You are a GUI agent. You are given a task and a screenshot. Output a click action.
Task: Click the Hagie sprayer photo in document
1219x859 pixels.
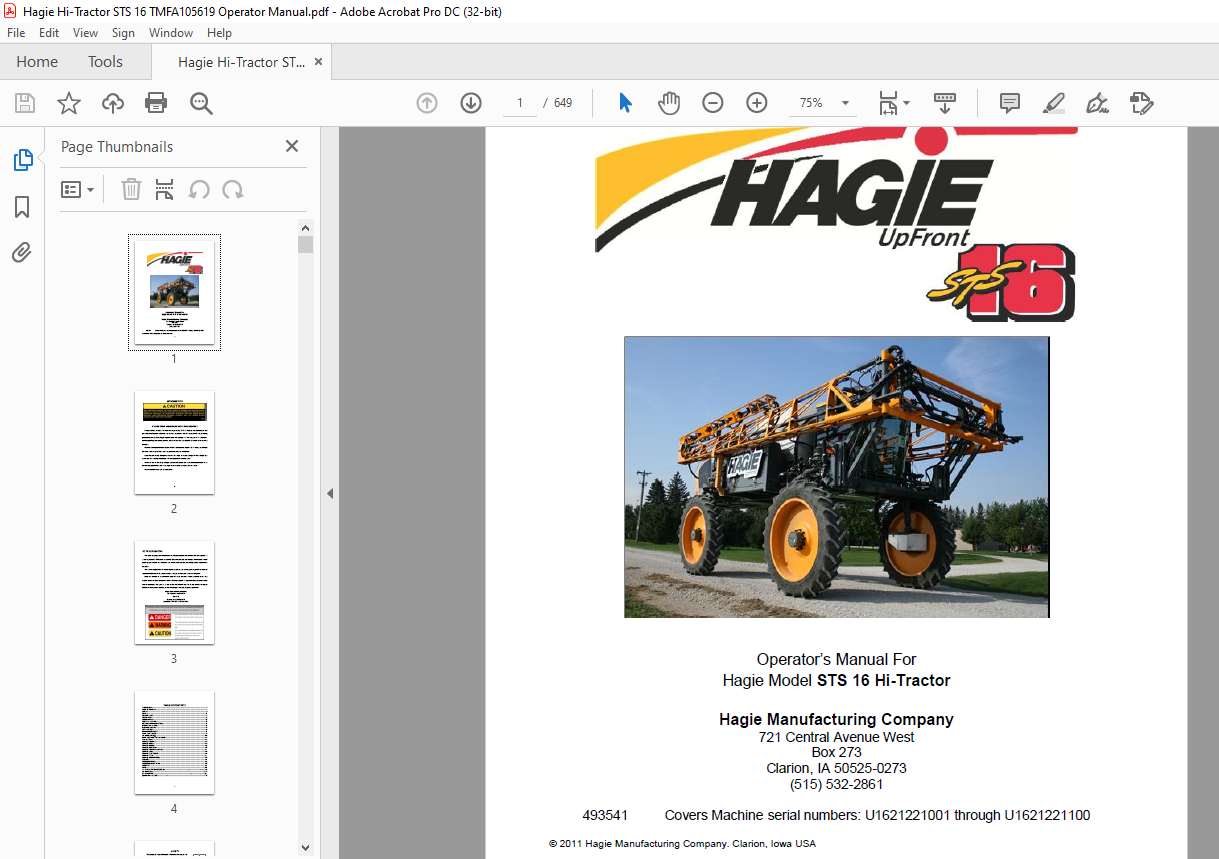(837, 477)
